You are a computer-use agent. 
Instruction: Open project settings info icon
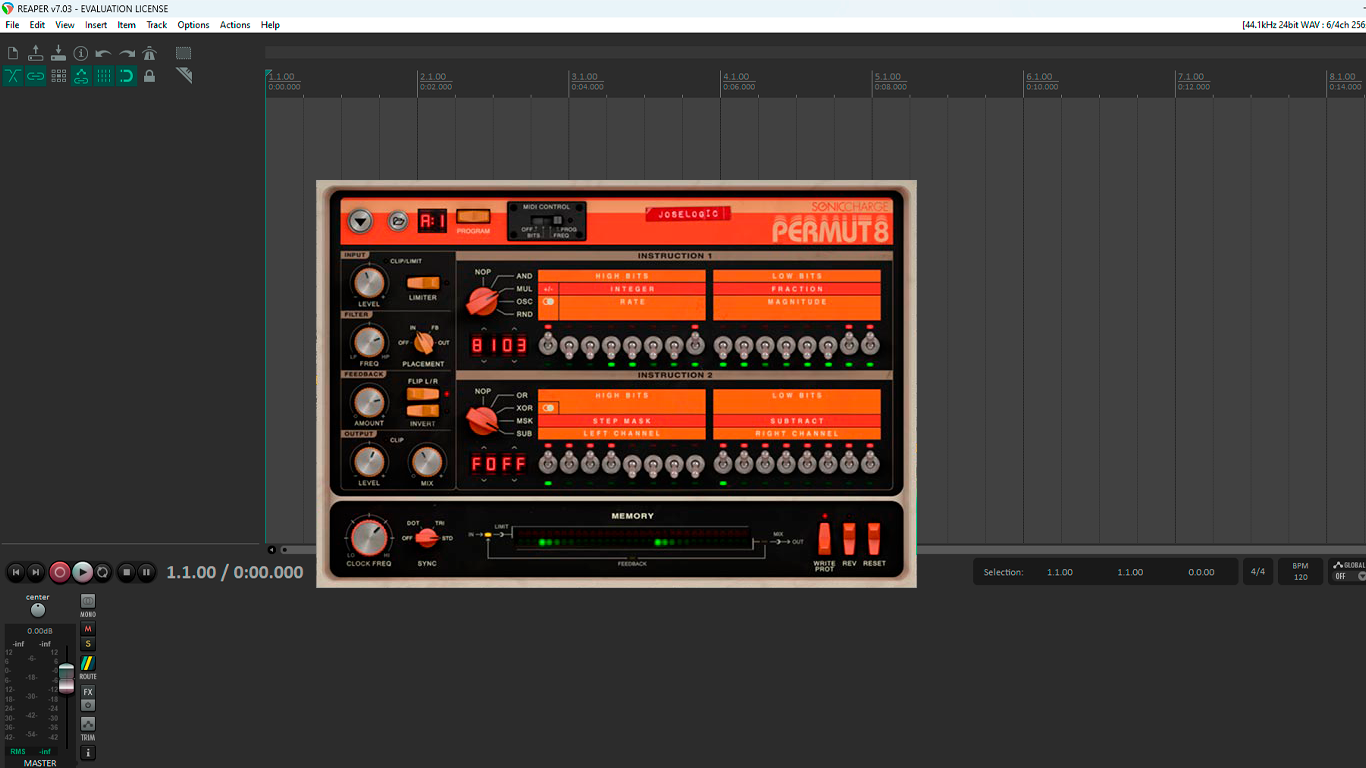tap(81, 53)
